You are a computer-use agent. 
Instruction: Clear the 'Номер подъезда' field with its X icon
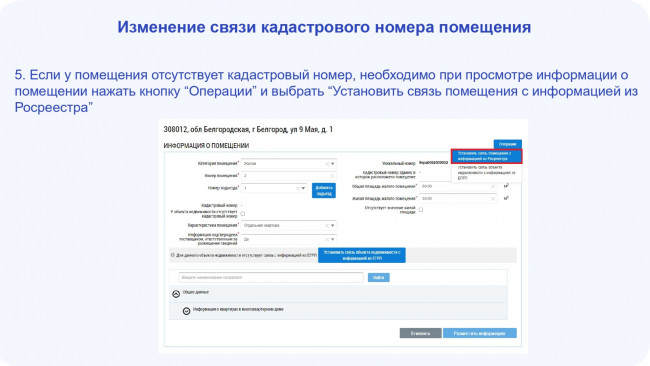(298, 189)
